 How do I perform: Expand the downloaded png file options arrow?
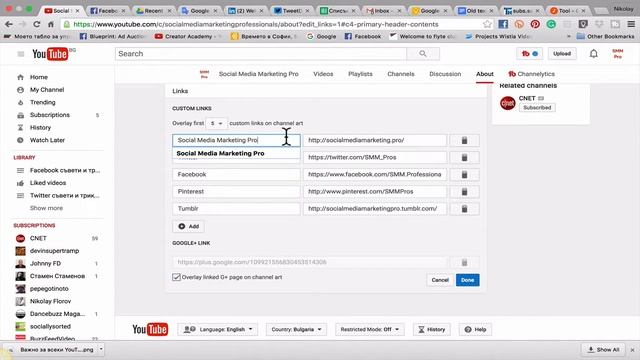[101, 349]
